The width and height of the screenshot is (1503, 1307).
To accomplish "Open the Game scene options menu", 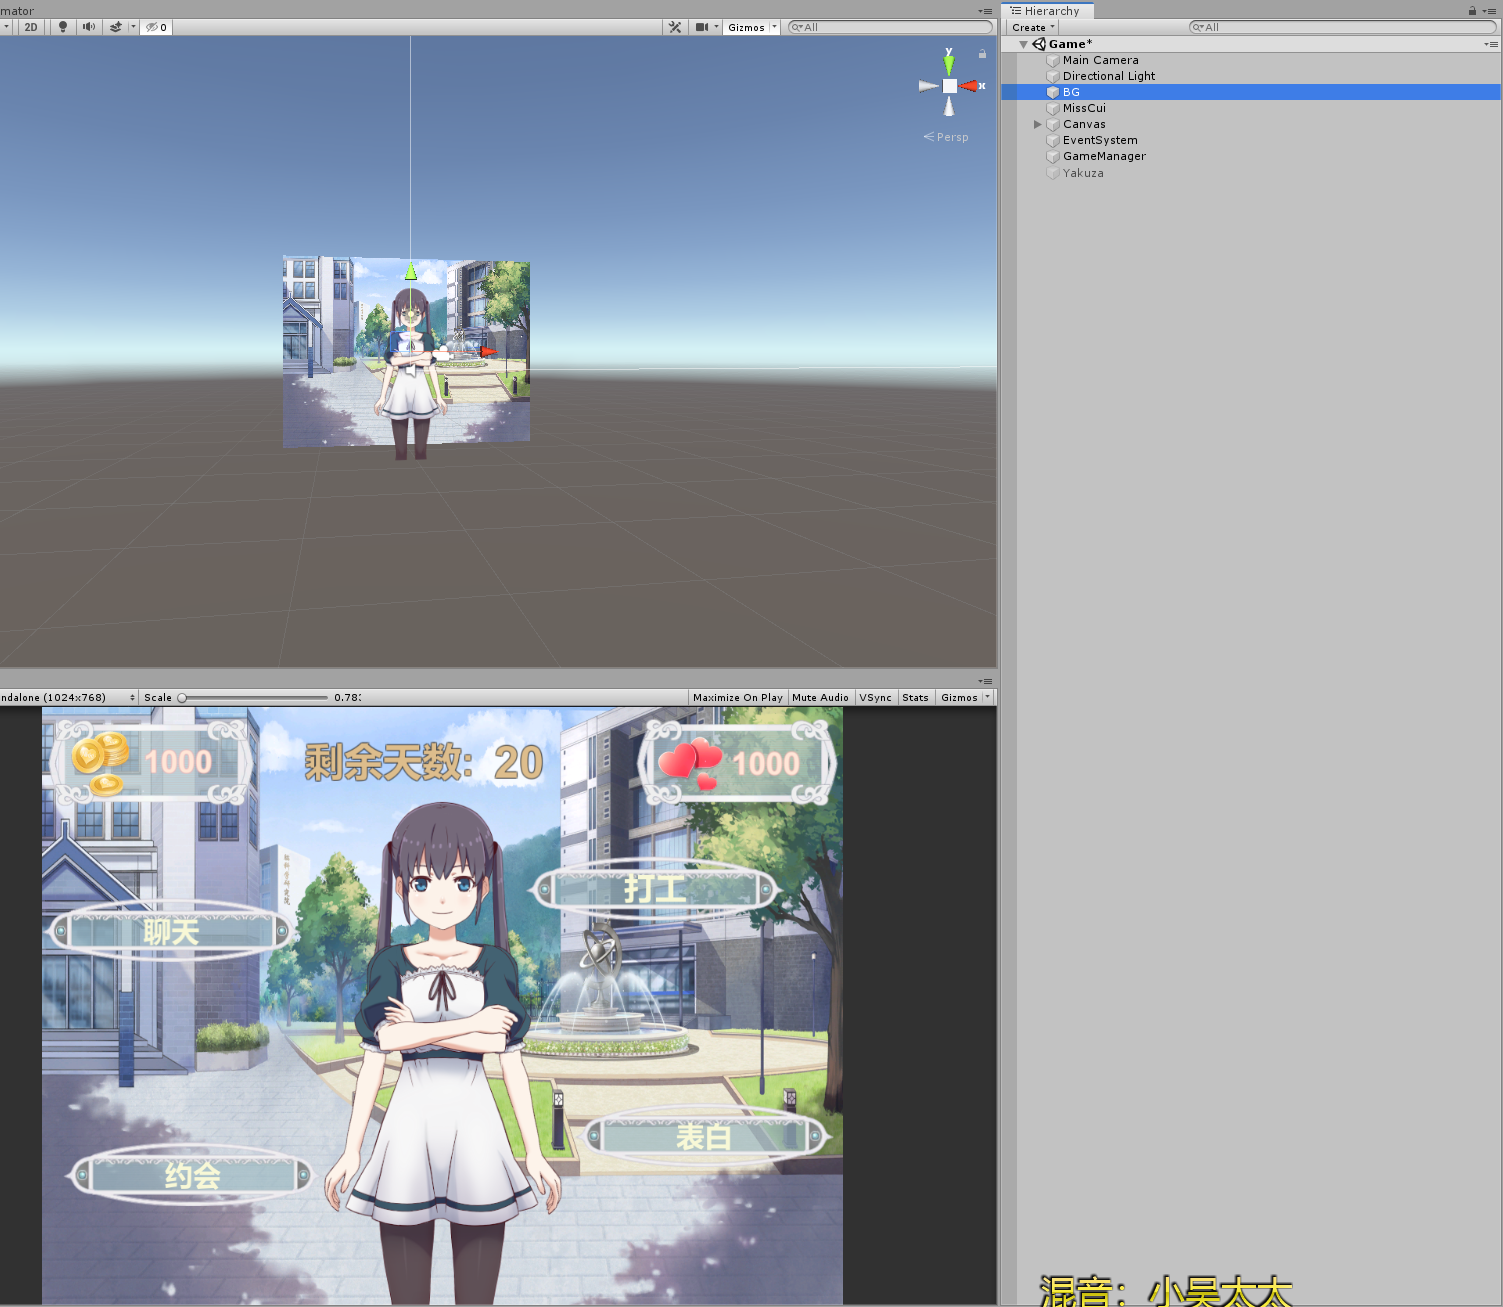I will pos(1491,44).
